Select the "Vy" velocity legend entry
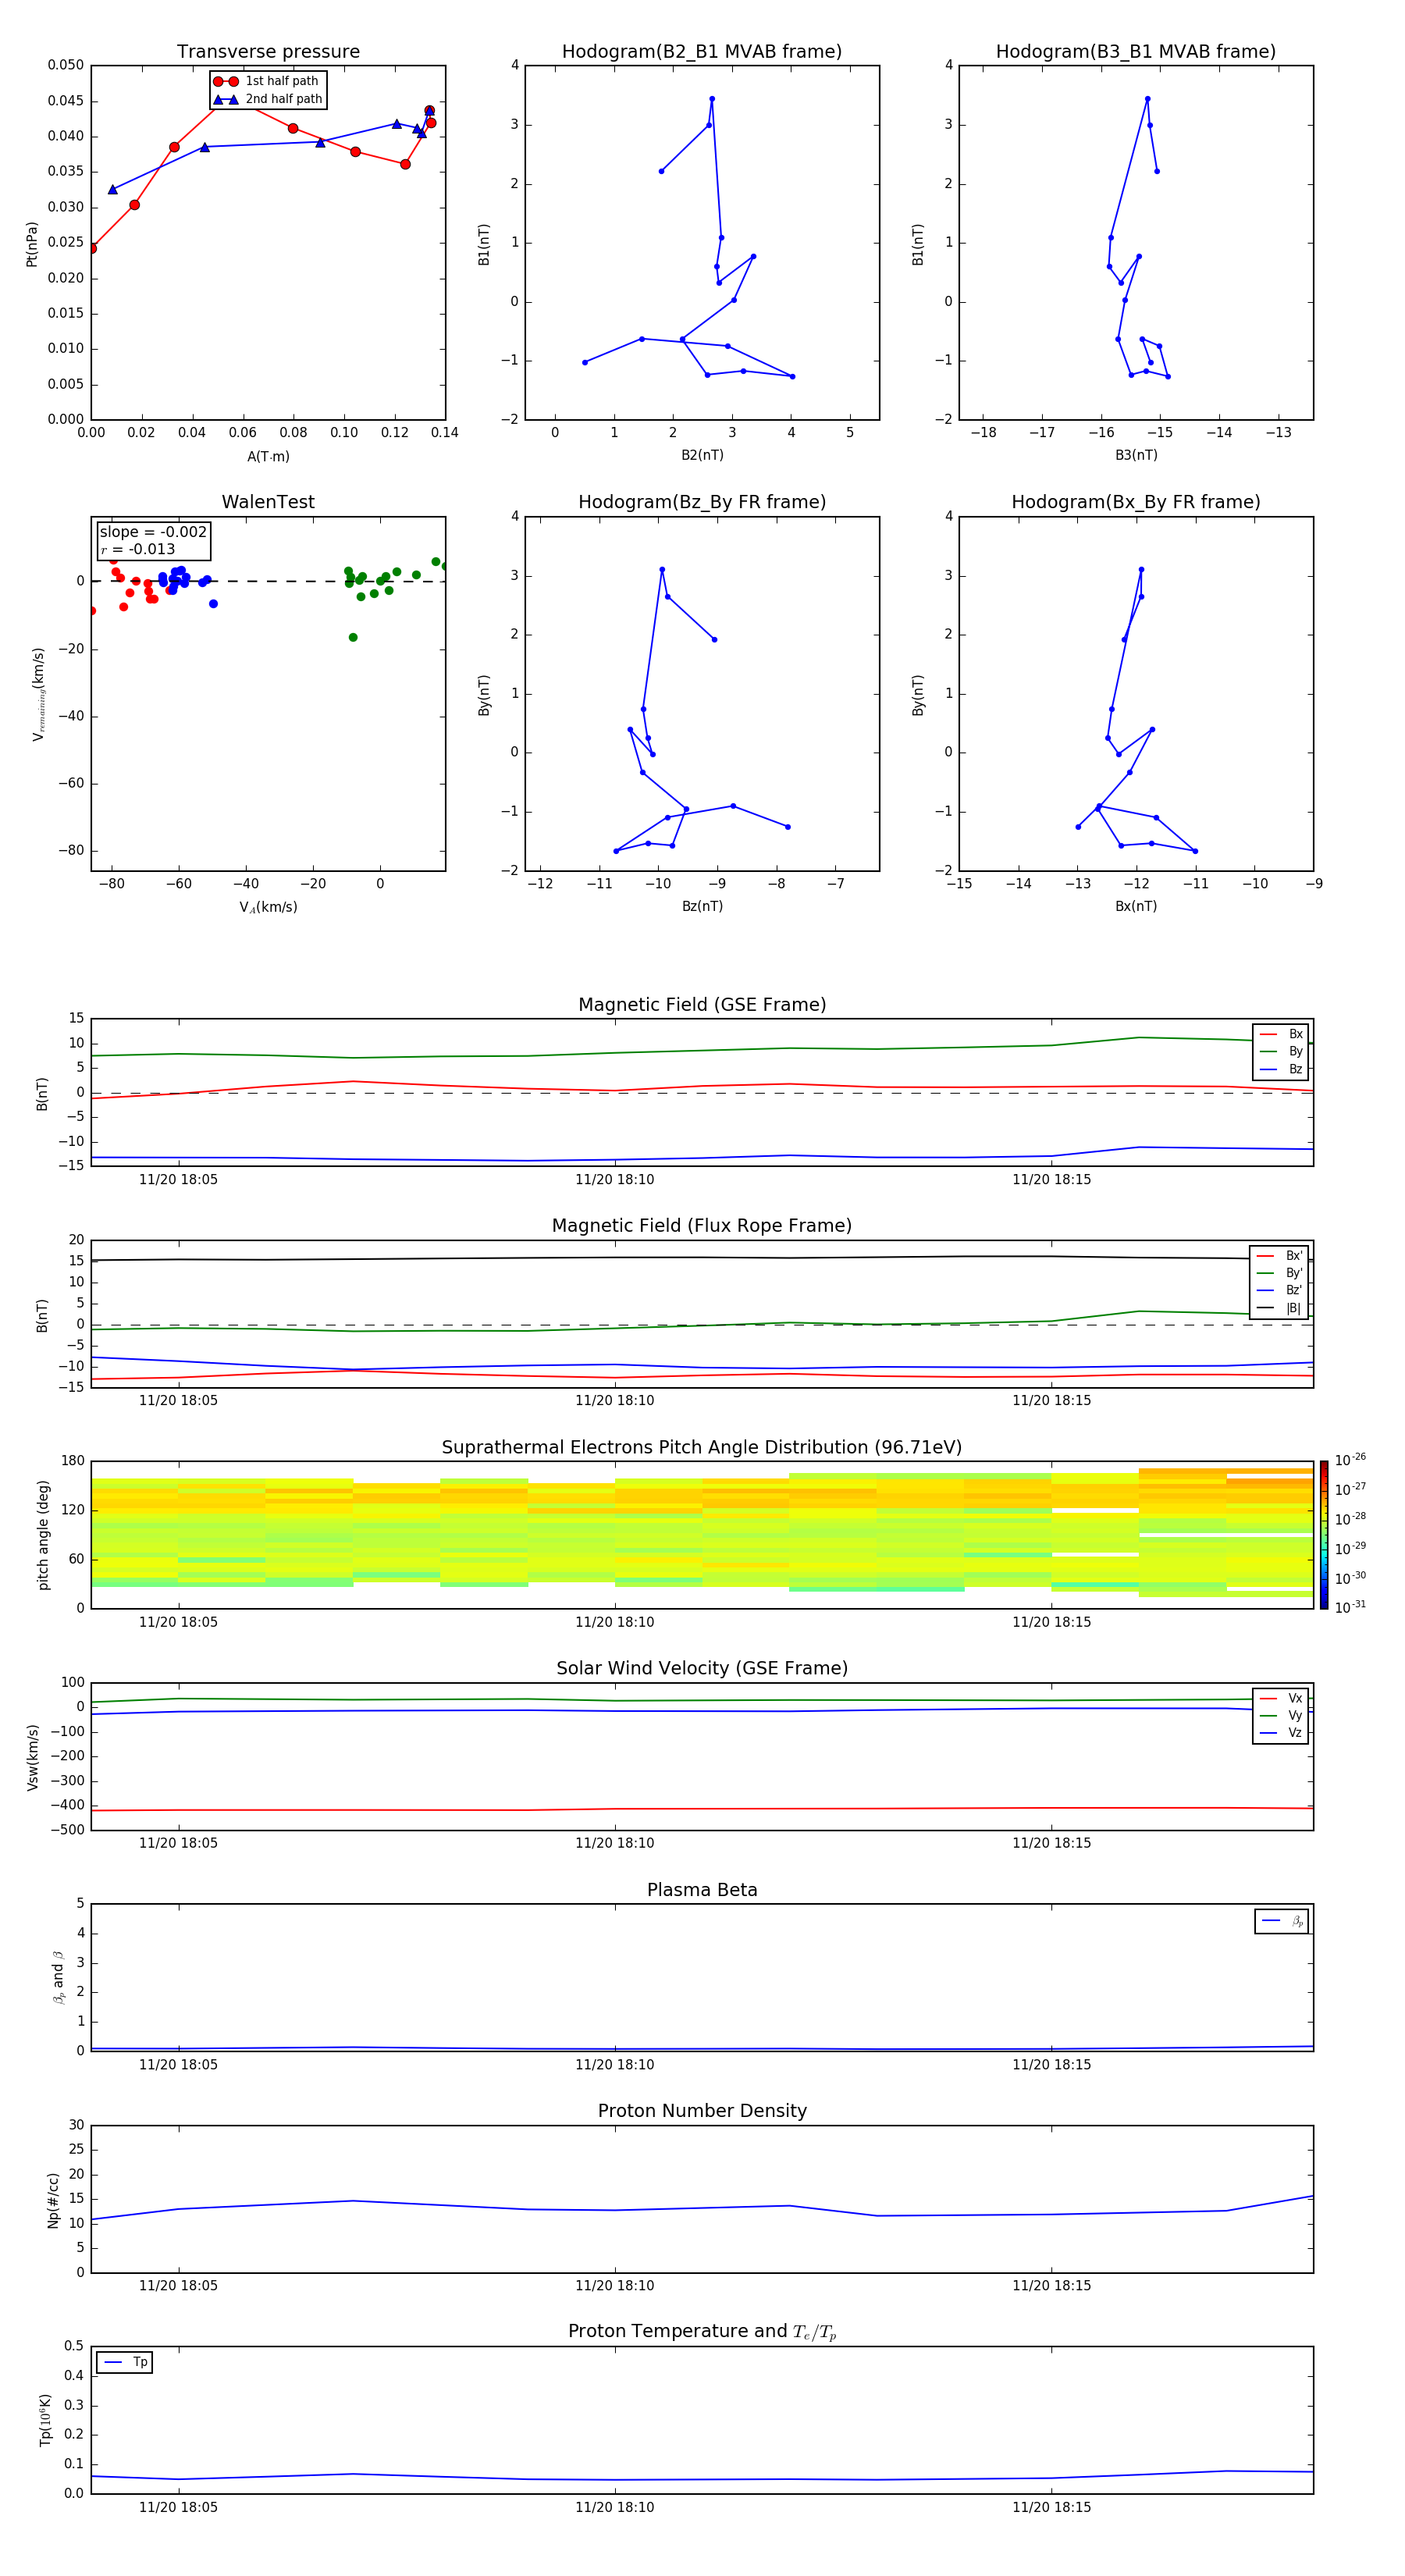 1281,1715
